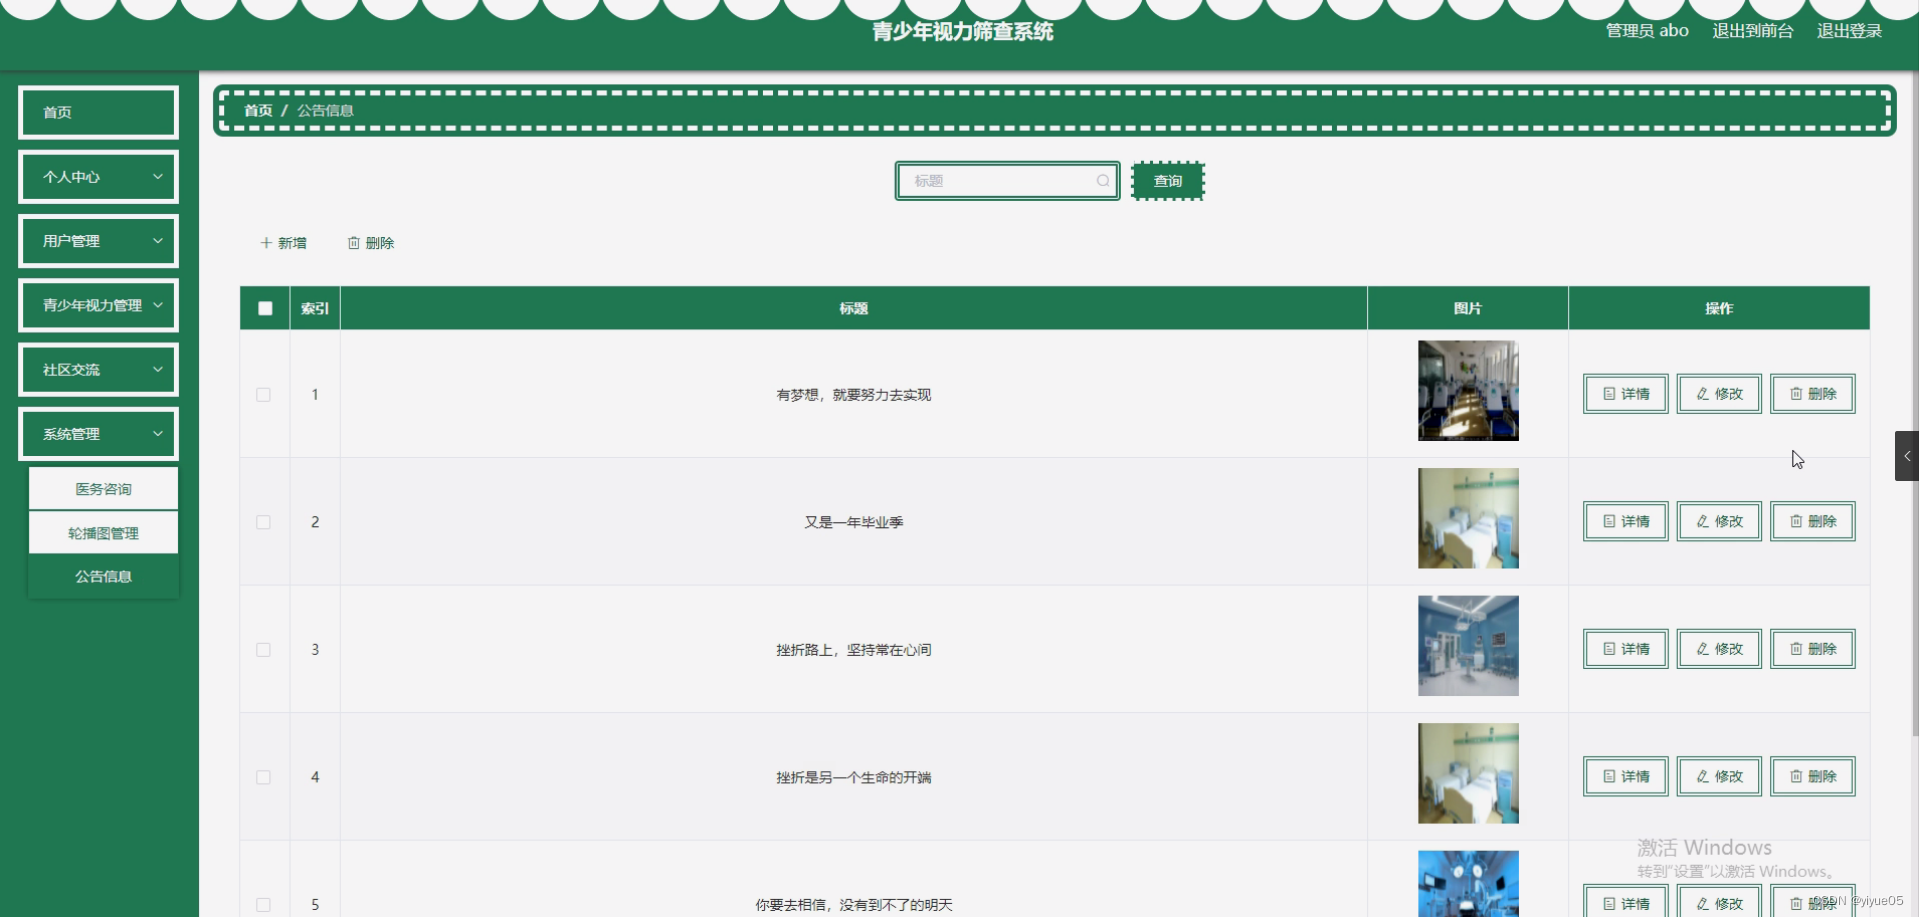Edit row 4 挫折是另一个生命的开端
Screen dimensions: 1919x917
[1719, 776]
